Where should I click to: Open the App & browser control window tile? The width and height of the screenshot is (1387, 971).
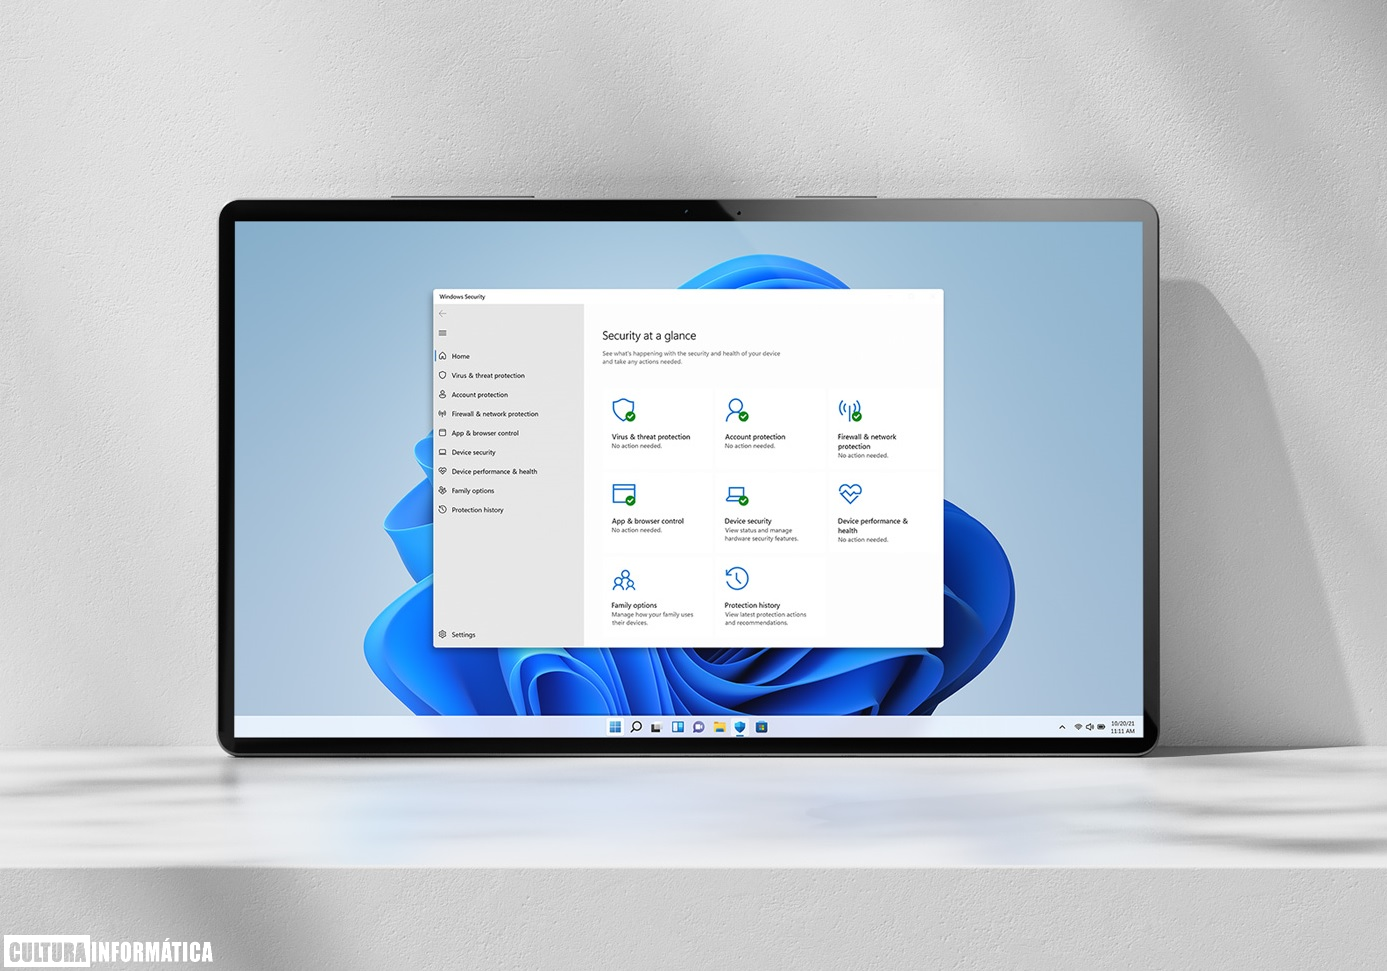tap(656, 510)
